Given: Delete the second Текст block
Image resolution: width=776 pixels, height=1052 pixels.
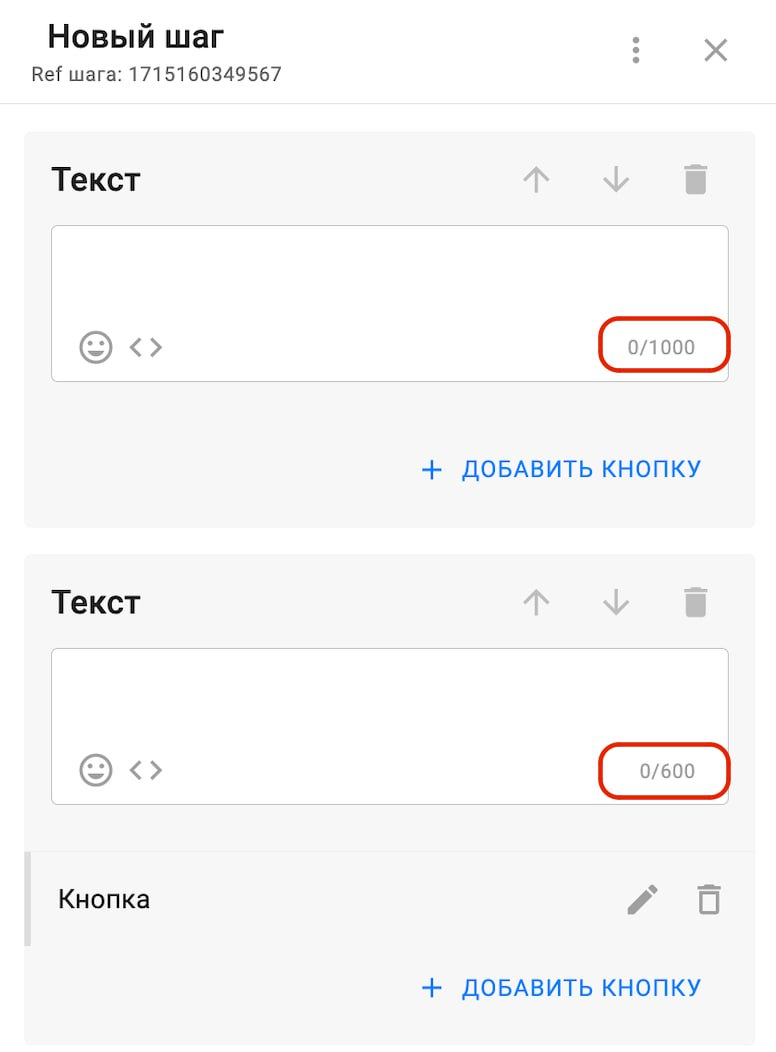Looking at the screenshot, I should 695,602.
